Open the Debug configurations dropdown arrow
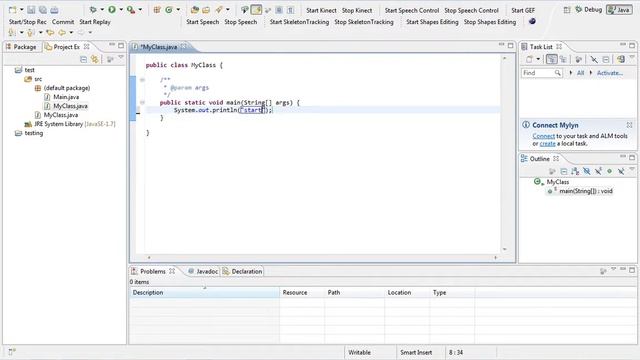The image size is (640, 360). pyautogui.click(x=102, y=9)
